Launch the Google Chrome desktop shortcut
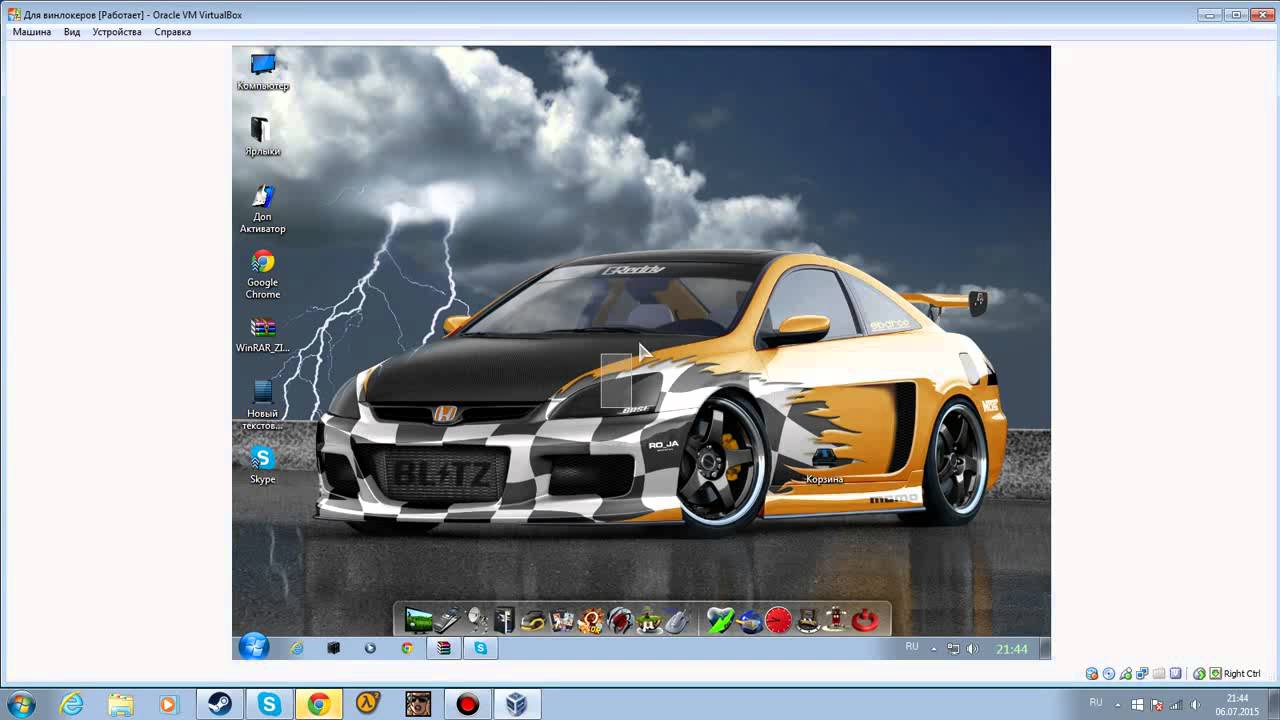1280x720 pixels. [262, 274]
